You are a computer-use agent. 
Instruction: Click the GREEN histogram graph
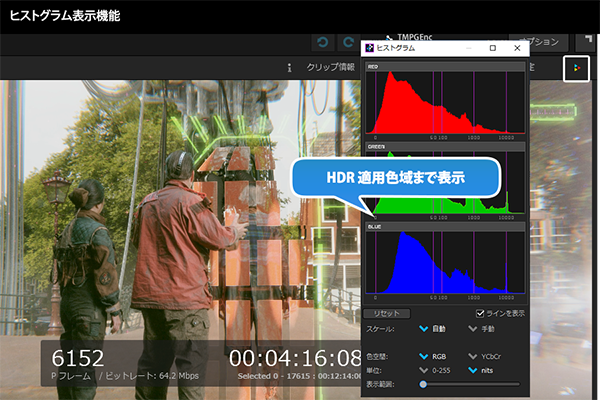[x=445, y=183]
